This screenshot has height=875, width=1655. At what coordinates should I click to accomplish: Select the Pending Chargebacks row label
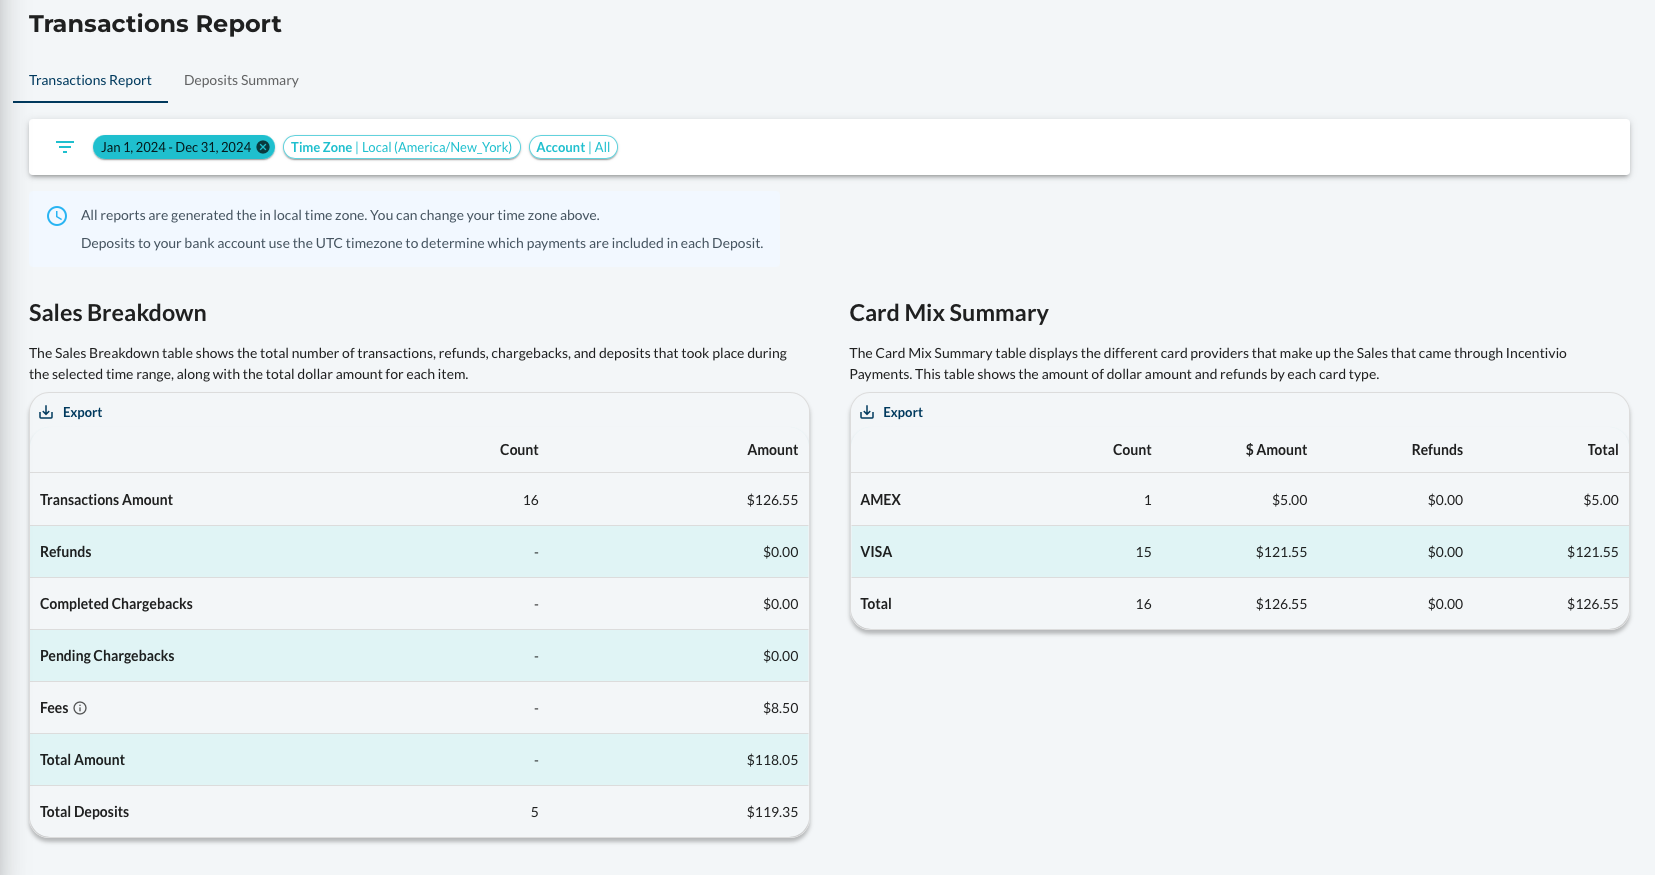tap(107, 656)
